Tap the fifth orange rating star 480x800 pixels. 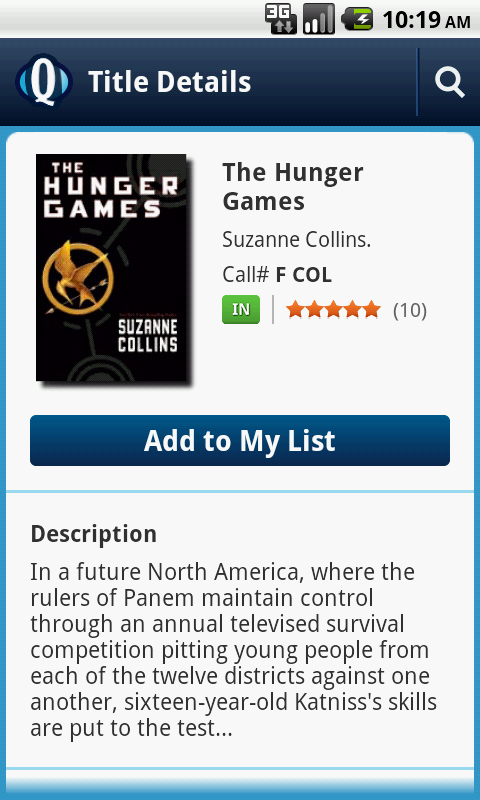tap(372, 309)
